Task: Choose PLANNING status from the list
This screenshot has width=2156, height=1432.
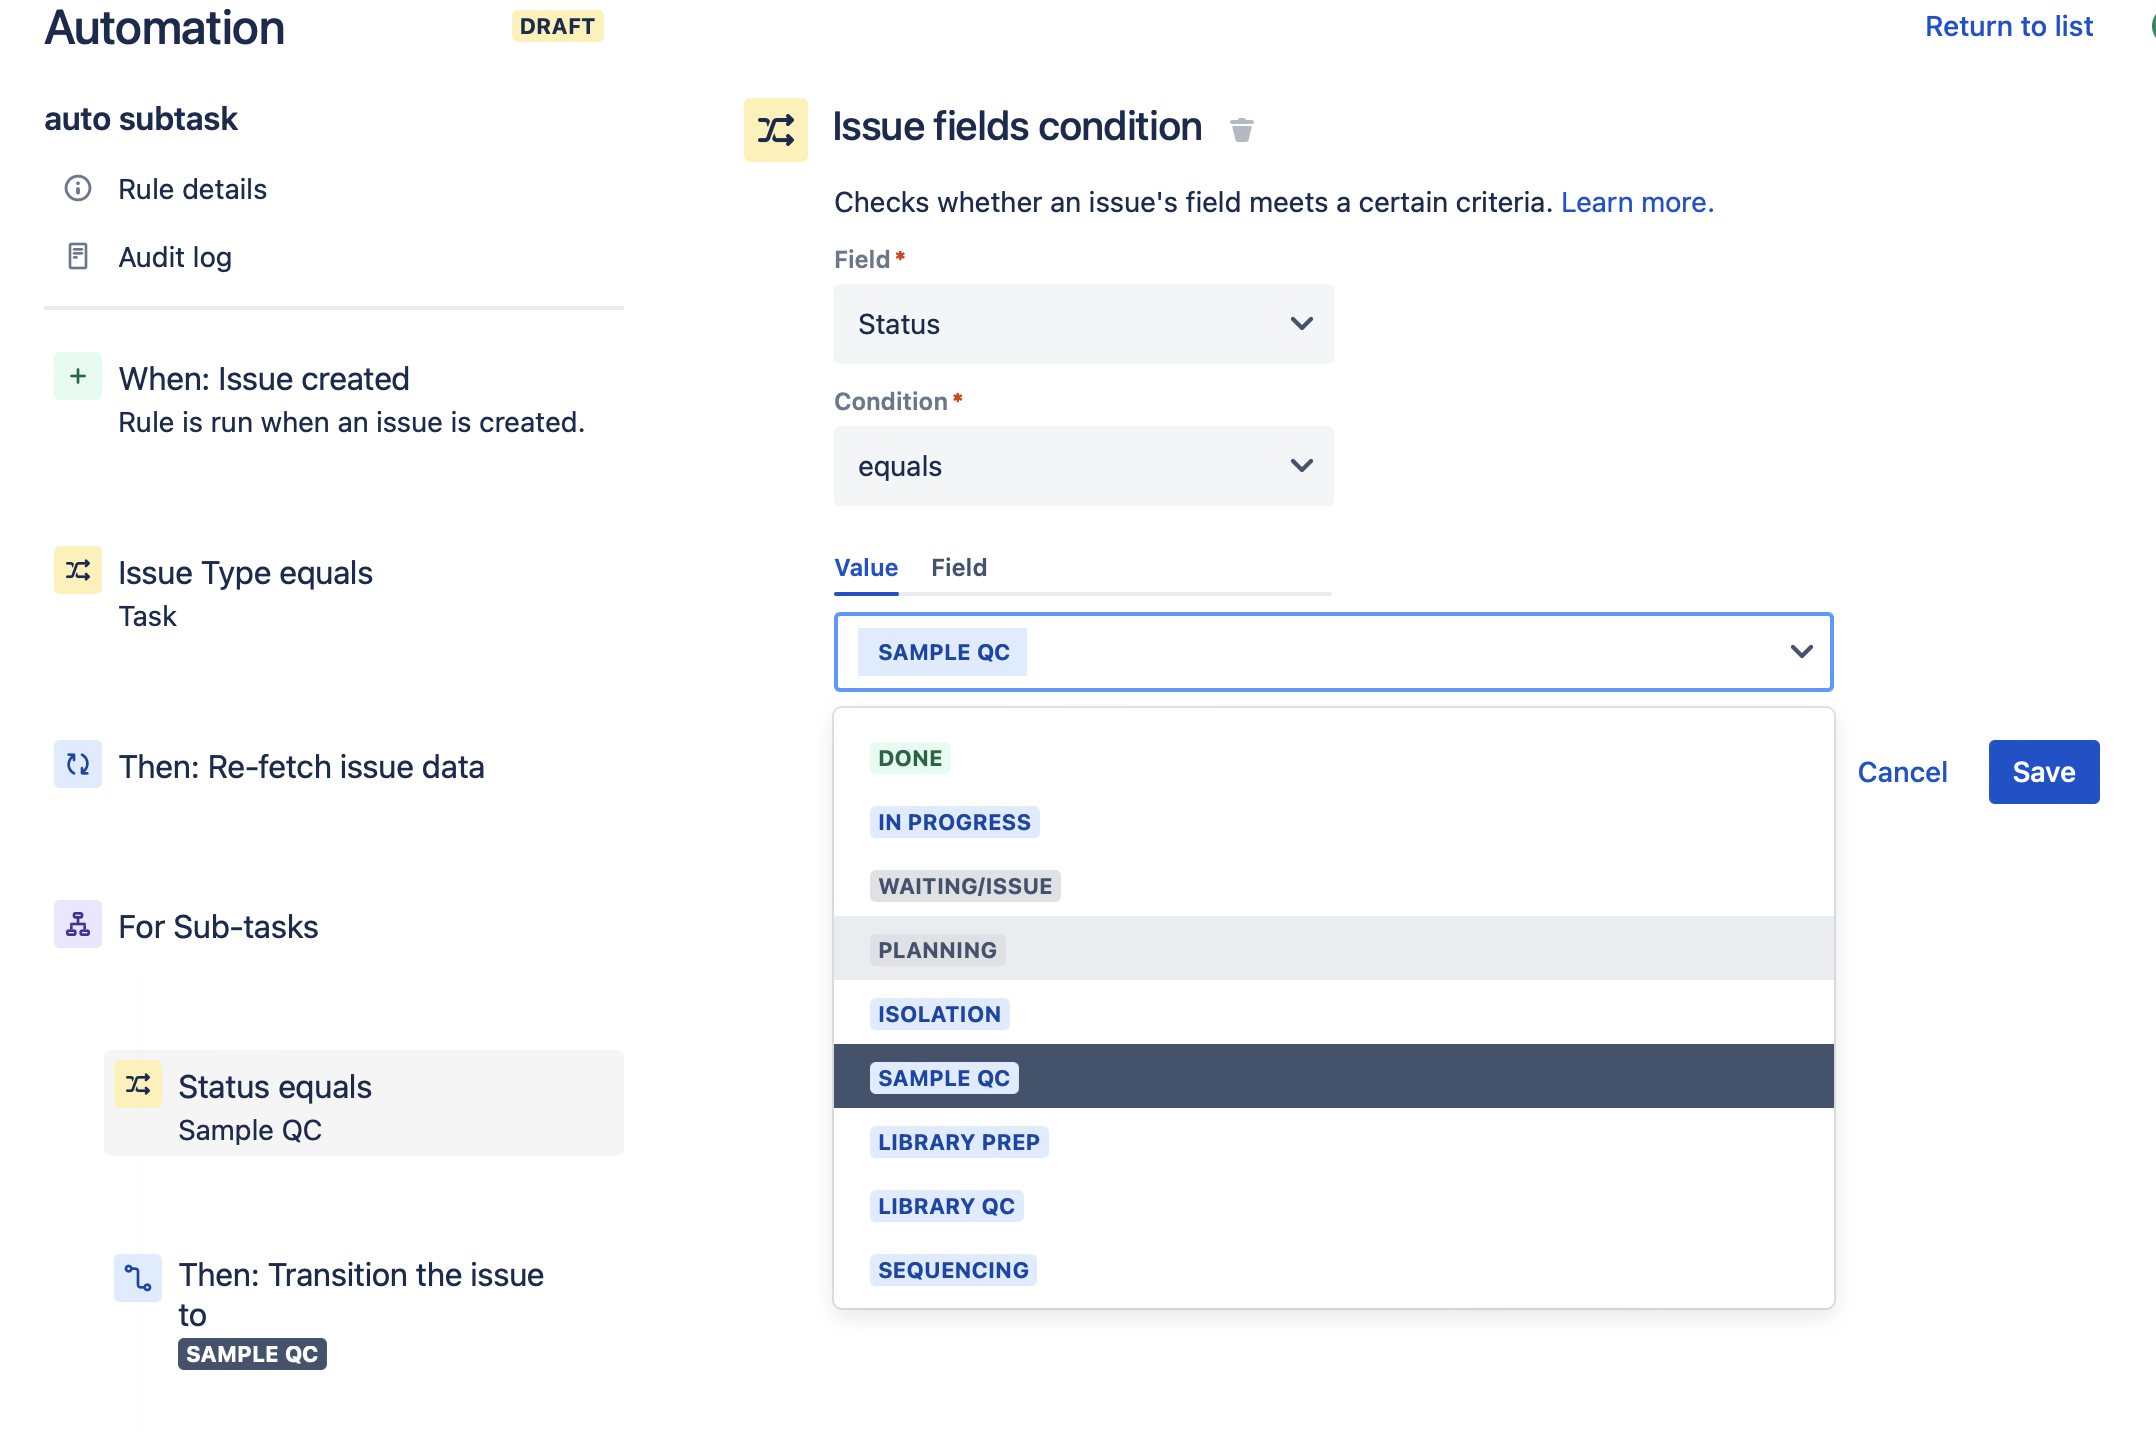Action: pos(937,950)
